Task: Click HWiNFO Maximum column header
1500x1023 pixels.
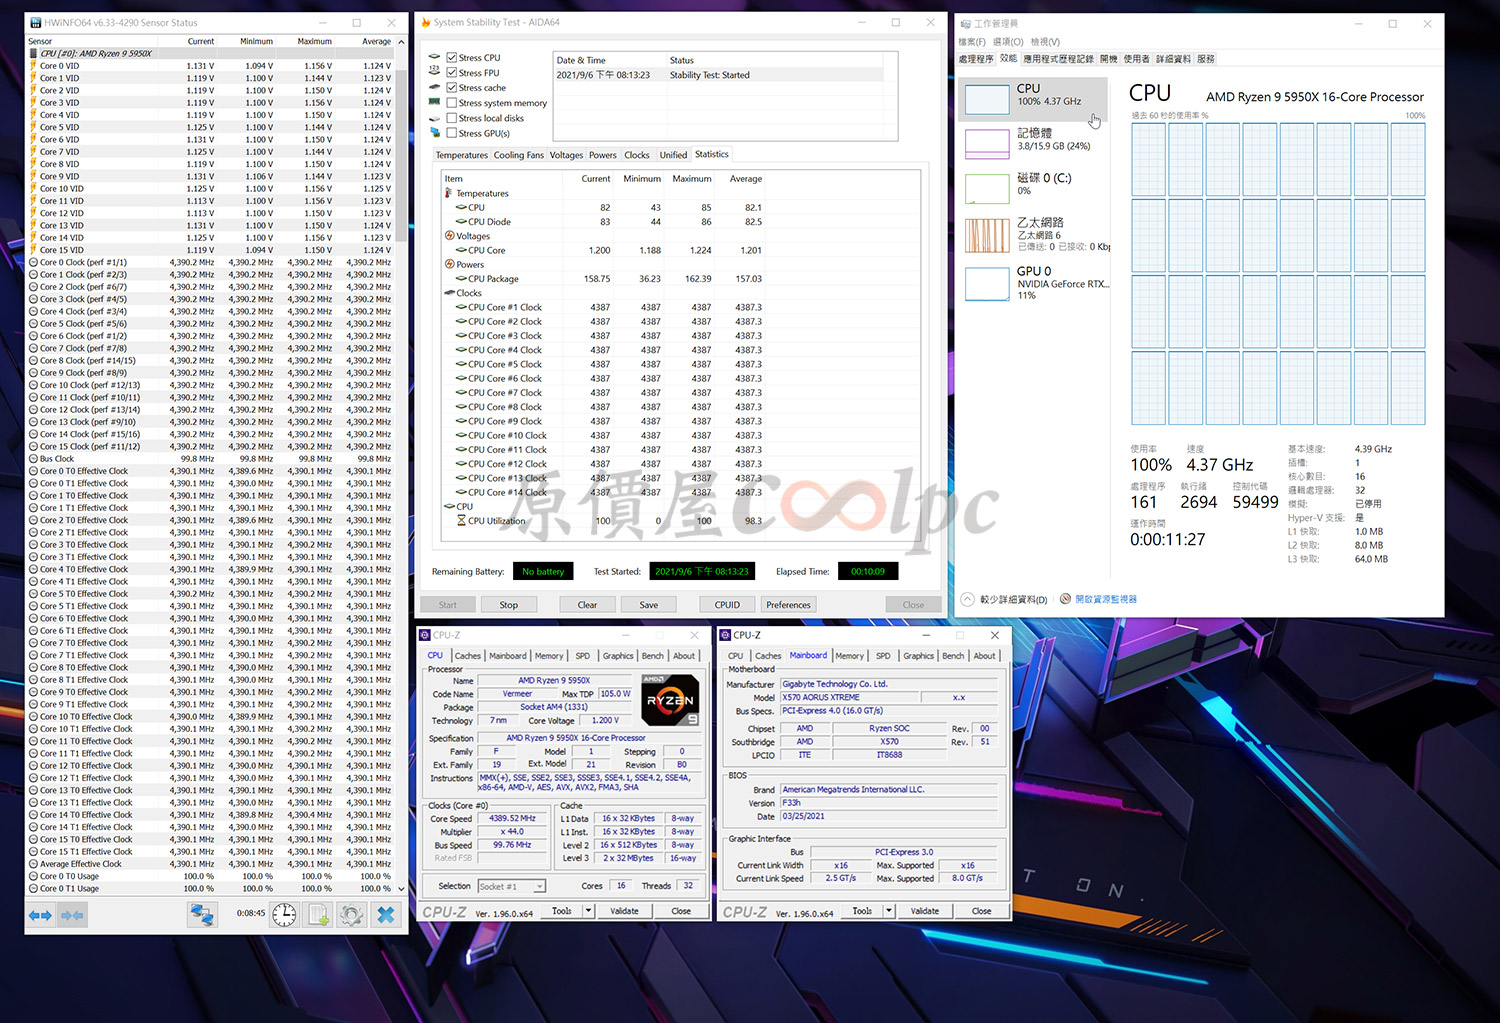Action: coord(314,41)
